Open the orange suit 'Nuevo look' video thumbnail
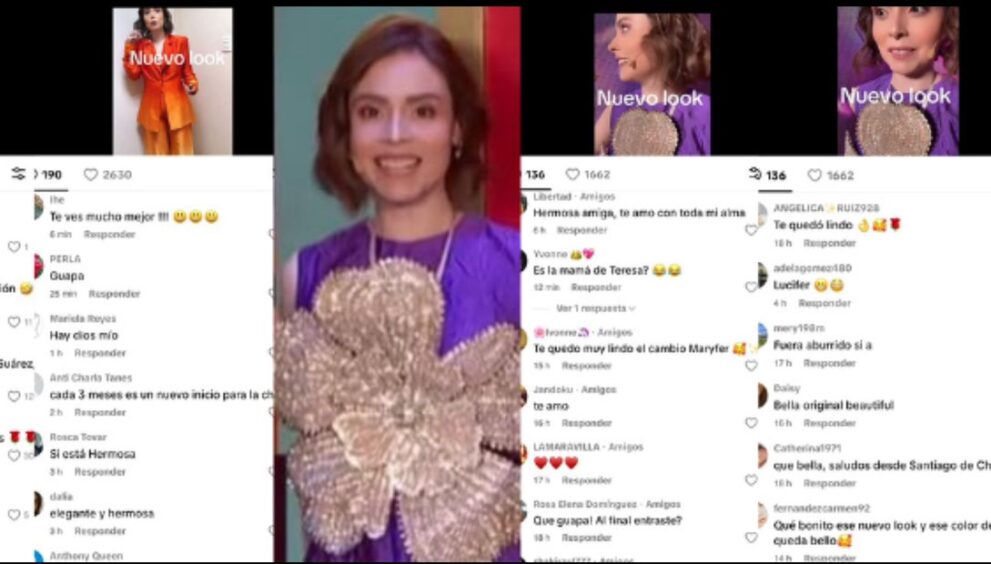This screenshot has width=991, height=564. click(x=173, y=81)
